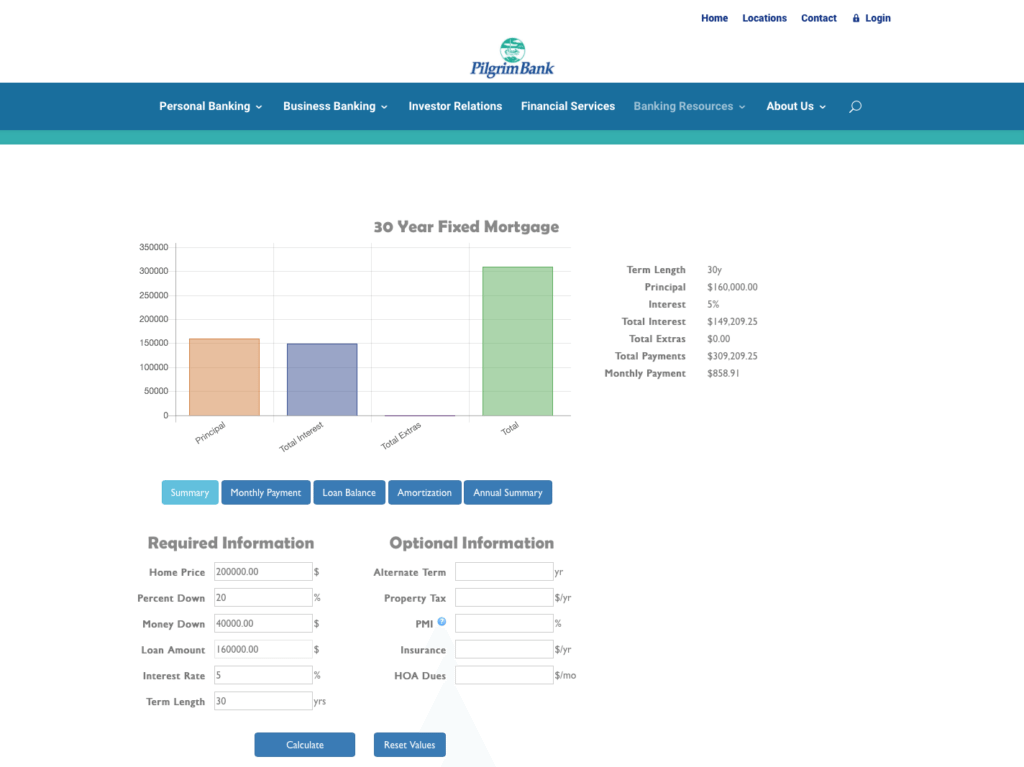Viewport: 1024px width, 767px height.
Task: Focus the Property Tax input field
Action: 503,598
